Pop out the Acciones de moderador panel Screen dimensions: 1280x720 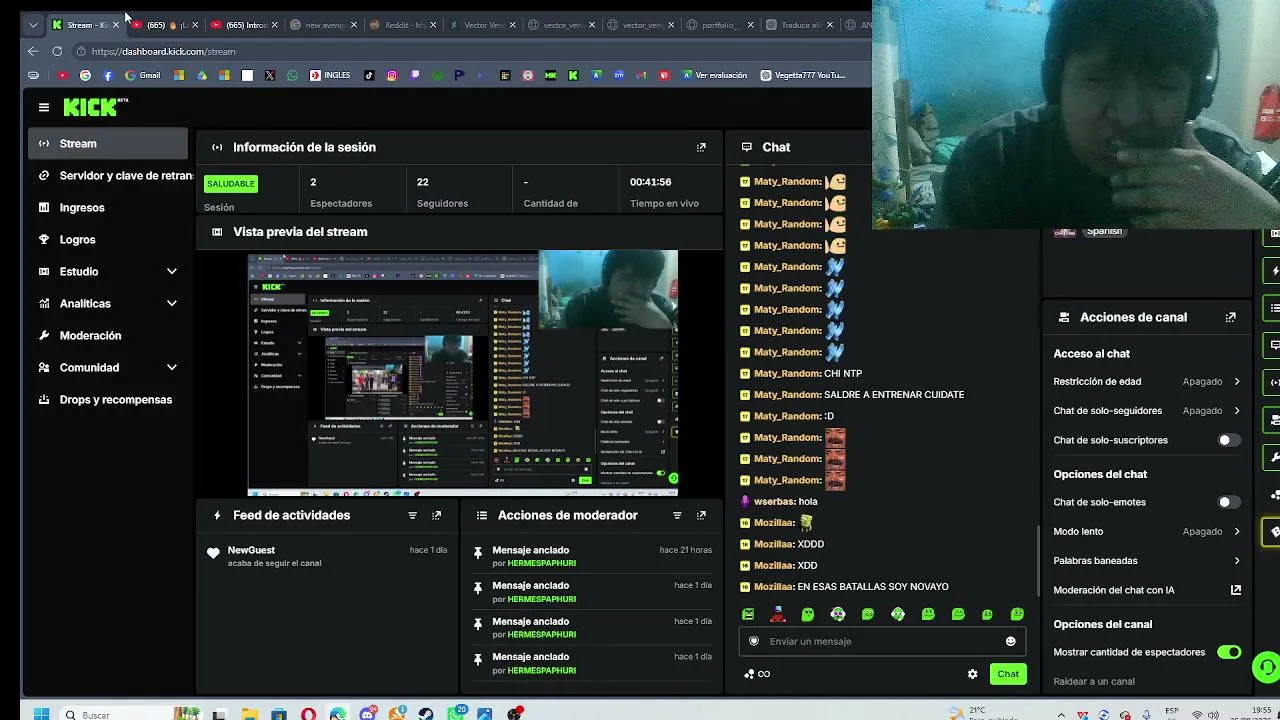[701, 515]
